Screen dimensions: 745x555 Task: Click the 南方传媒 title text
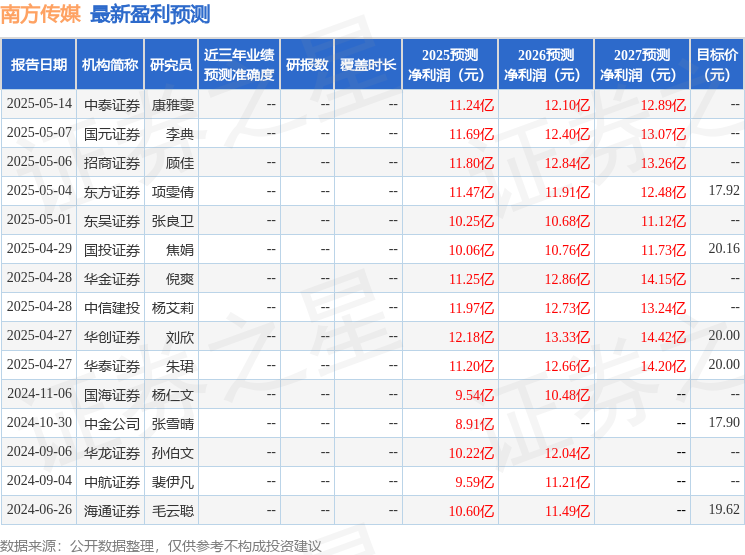(41, 14)
